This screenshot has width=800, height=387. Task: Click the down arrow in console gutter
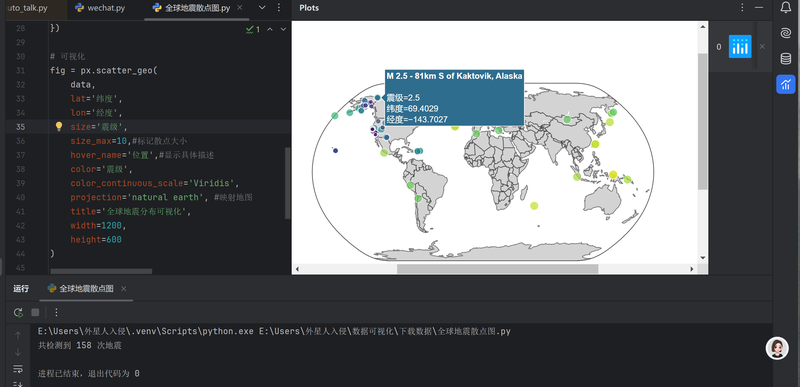pyautogui.click(x=18, y=352)
